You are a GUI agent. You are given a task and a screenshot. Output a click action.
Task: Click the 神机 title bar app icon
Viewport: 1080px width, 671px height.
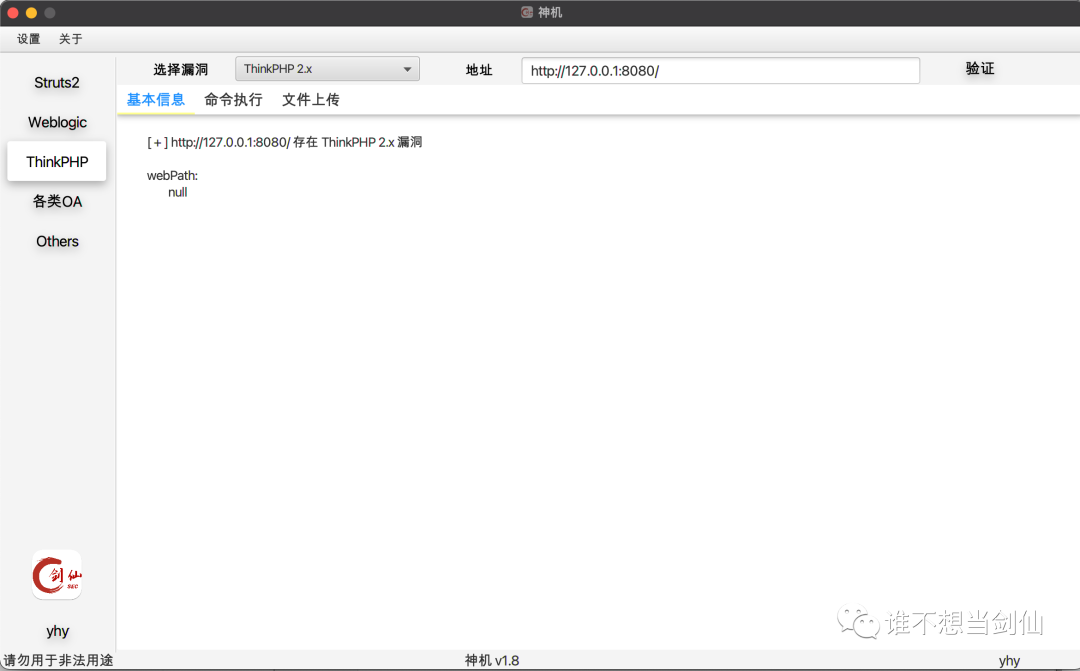click(x=527, y=12)
